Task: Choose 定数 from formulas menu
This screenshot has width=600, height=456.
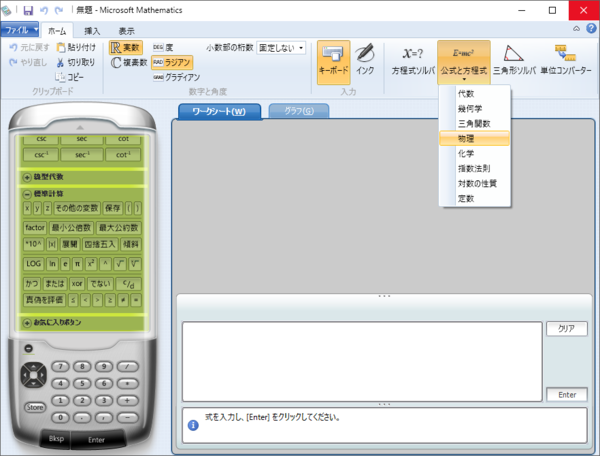Action: click(x=474, y=198)
